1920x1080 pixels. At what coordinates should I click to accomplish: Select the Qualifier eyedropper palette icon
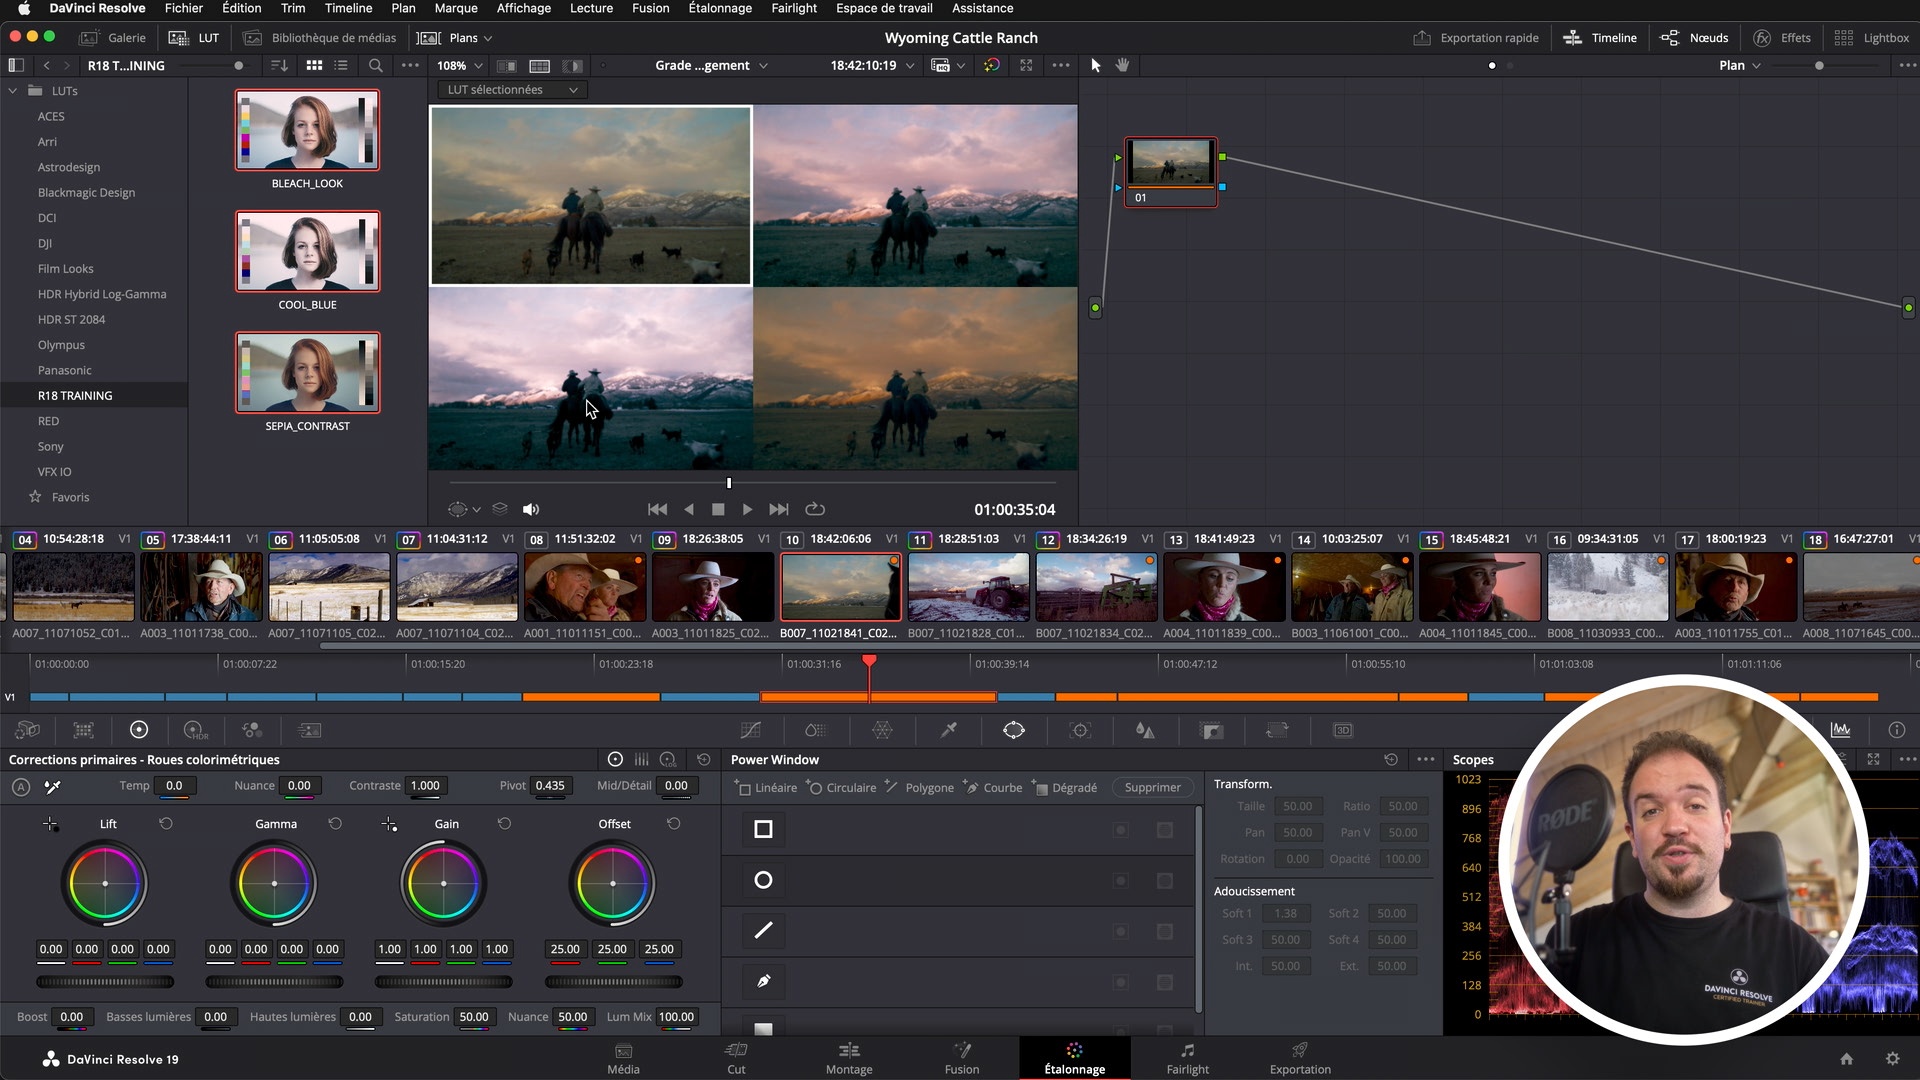(948, 731)
